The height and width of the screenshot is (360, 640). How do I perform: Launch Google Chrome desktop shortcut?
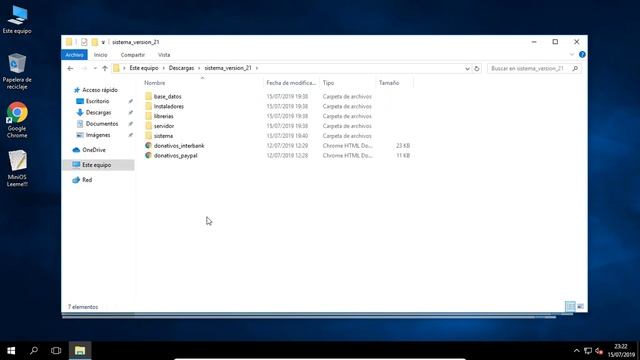pos(17,120)
